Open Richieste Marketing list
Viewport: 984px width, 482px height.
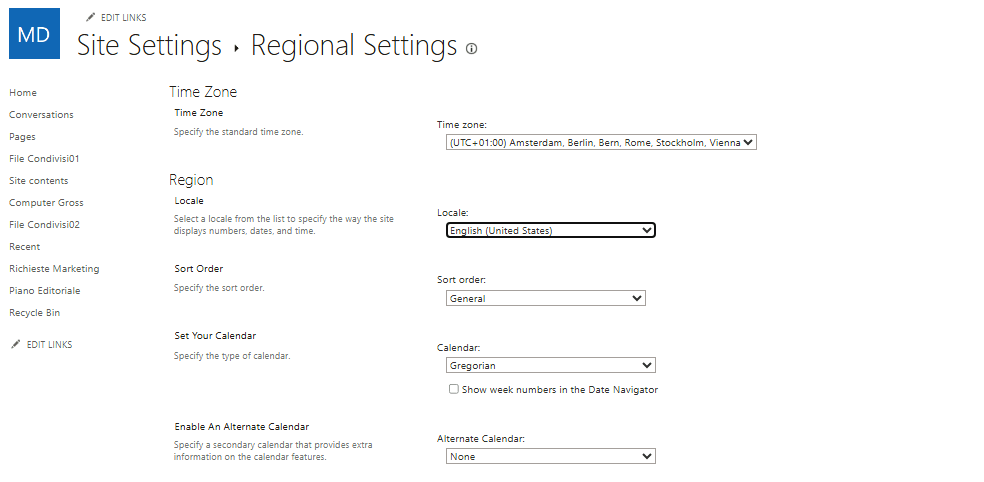coord(54,269)
